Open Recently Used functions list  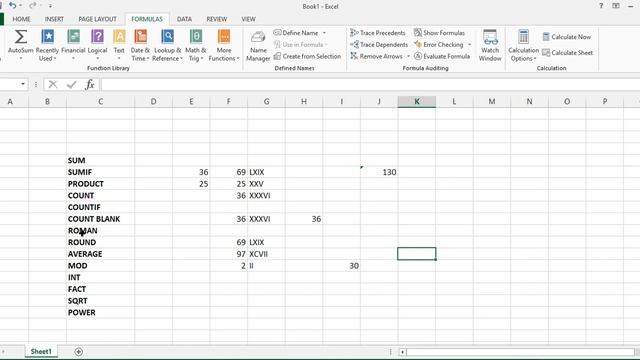click(47, 45)
